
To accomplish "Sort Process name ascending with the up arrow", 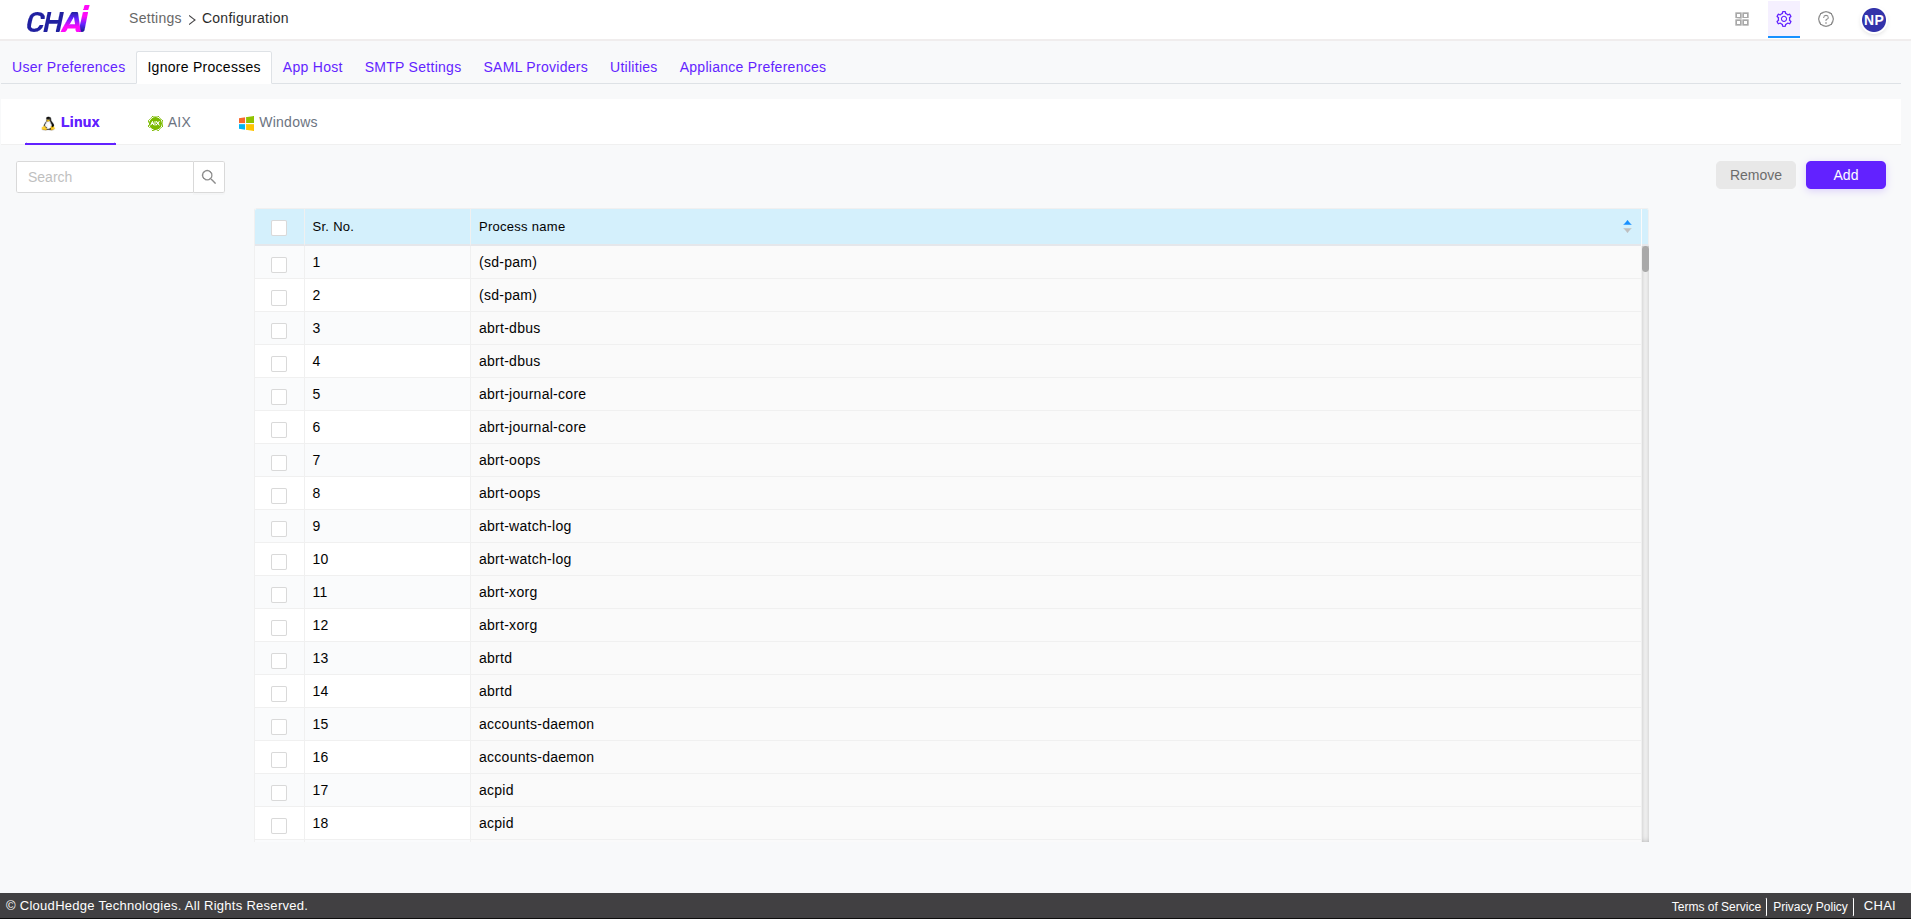I will [1627, 222].
